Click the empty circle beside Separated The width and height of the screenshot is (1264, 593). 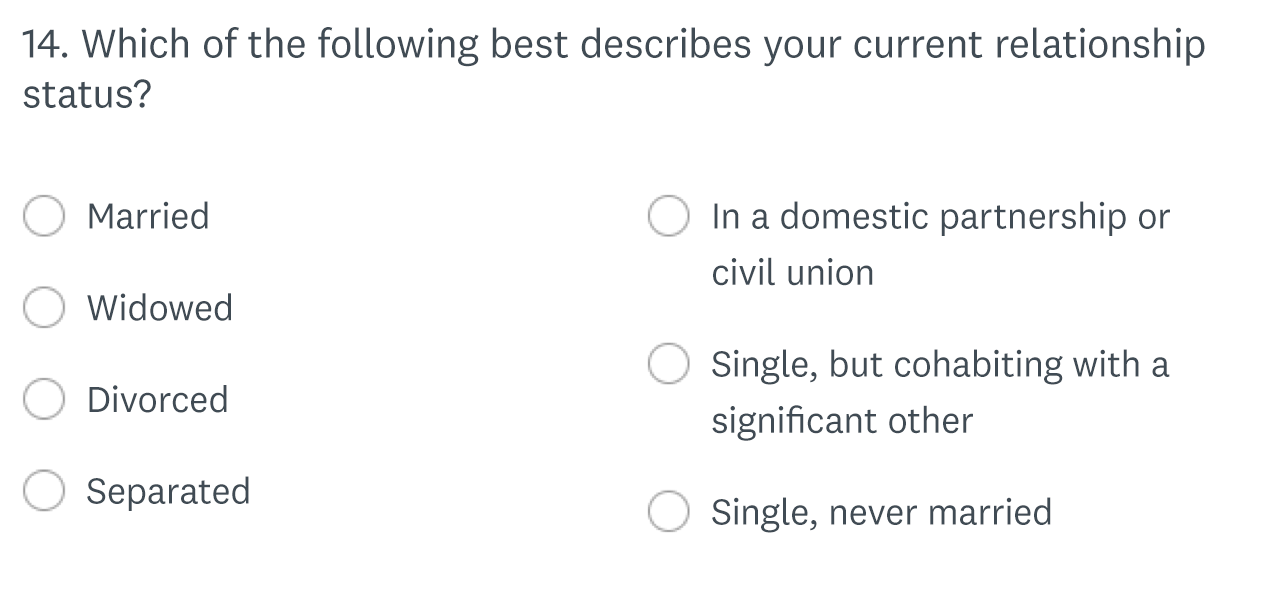(x=44, y=491)
